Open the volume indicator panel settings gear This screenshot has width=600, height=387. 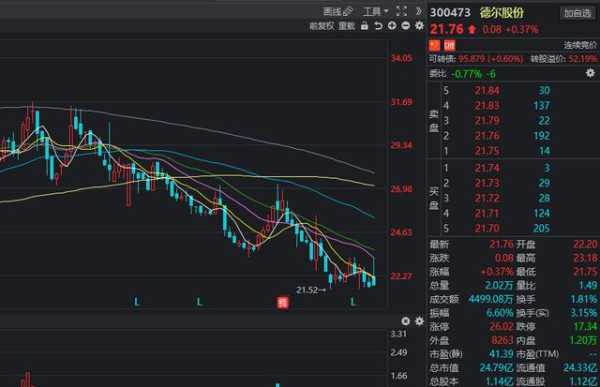click(x=419, y=321)
